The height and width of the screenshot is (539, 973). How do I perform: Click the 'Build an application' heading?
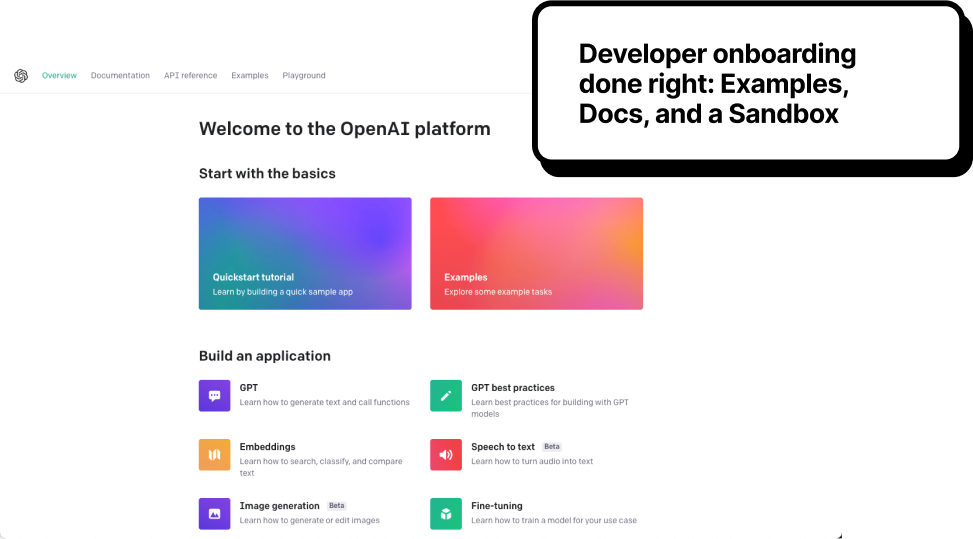pyautogui.click(x=264, y=356)
